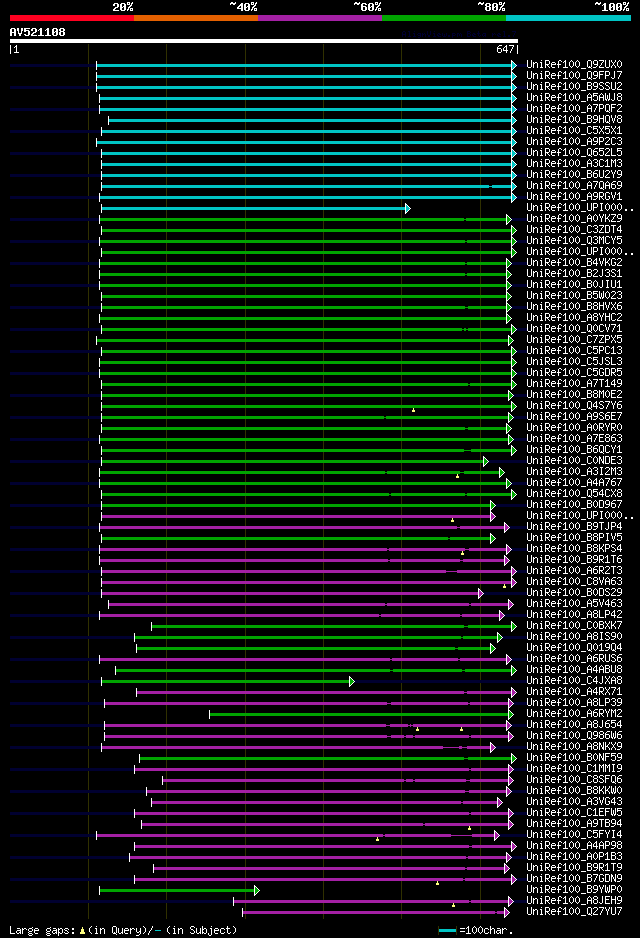640x938 pixels.
Task: Click the UniRef100_C3ZDT4 label
Action: coord(574,230)
